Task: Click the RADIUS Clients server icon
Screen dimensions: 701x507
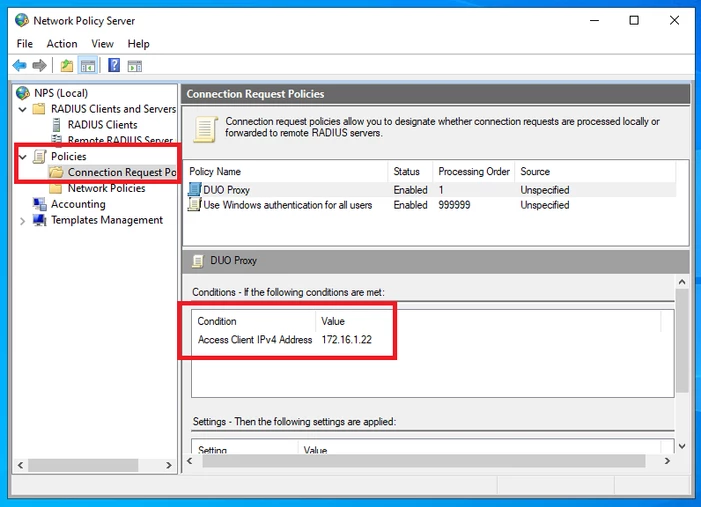Action: [56, 125]
